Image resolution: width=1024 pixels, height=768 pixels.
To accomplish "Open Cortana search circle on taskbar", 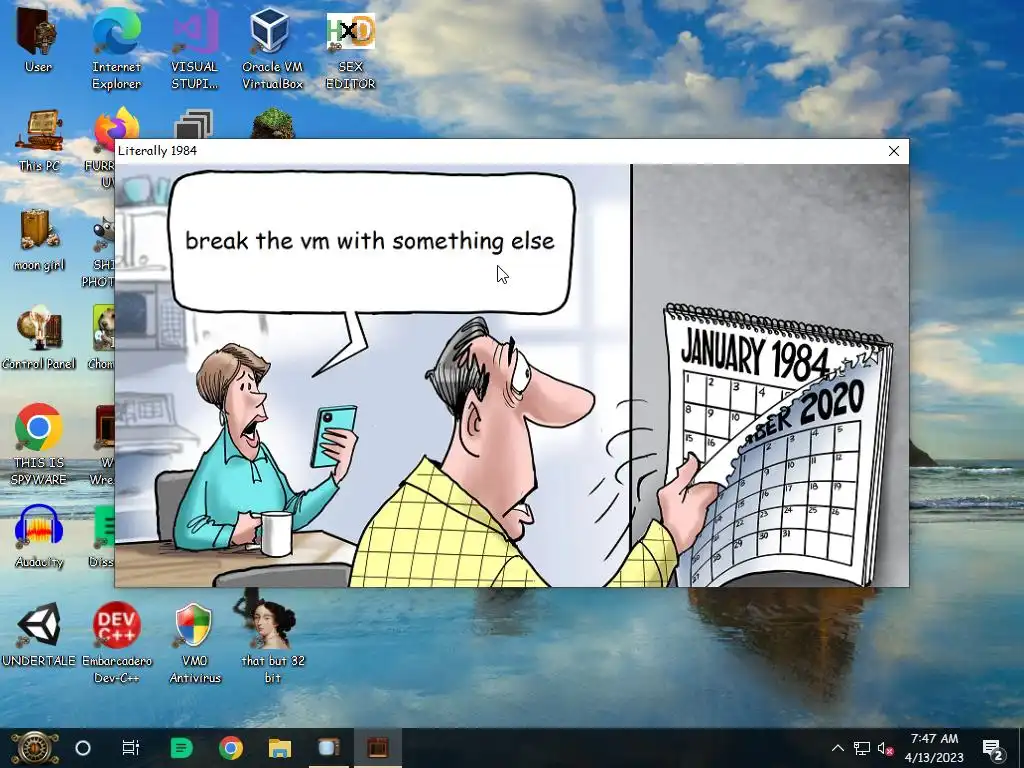I will coord(83,748).
